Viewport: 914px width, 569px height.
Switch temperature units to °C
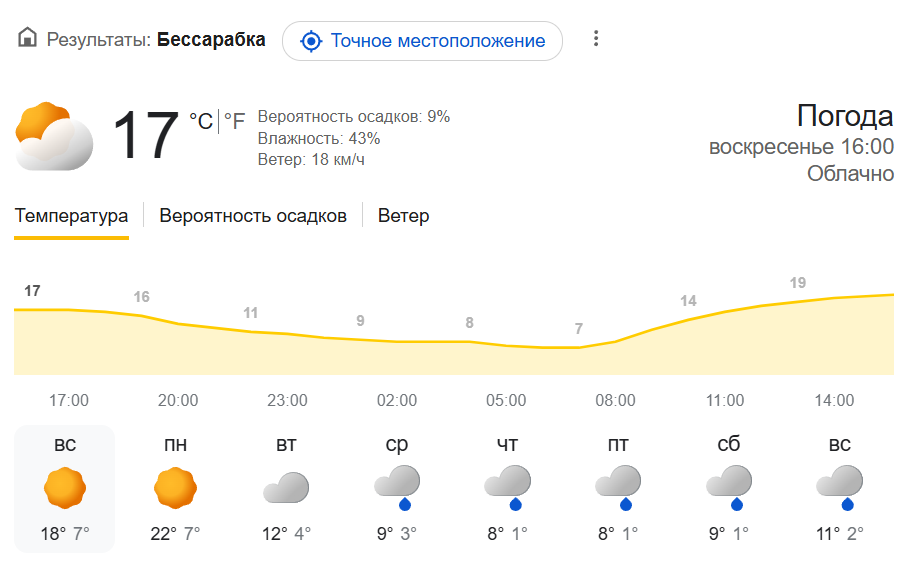coord(201,122)
